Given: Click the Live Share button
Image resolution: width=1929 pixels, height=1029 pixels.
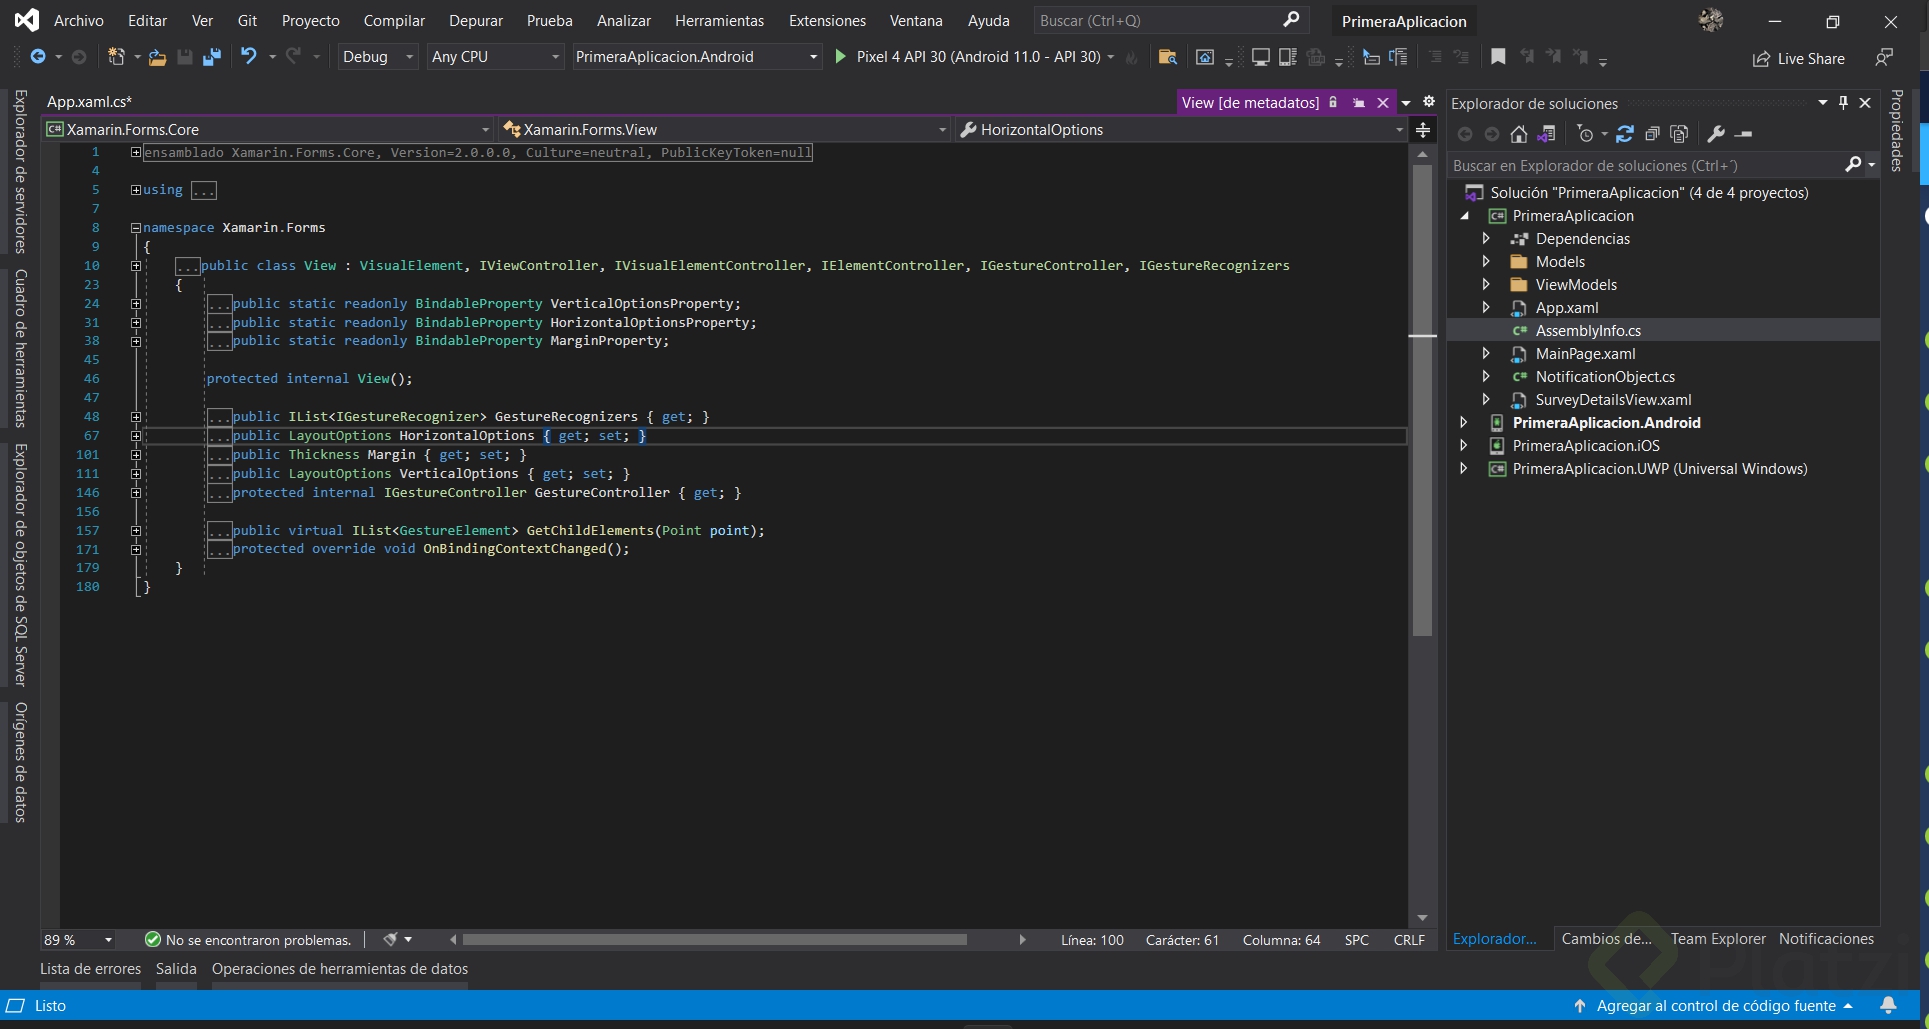Looking at the screenshot, I should (x=1799, y=59).
